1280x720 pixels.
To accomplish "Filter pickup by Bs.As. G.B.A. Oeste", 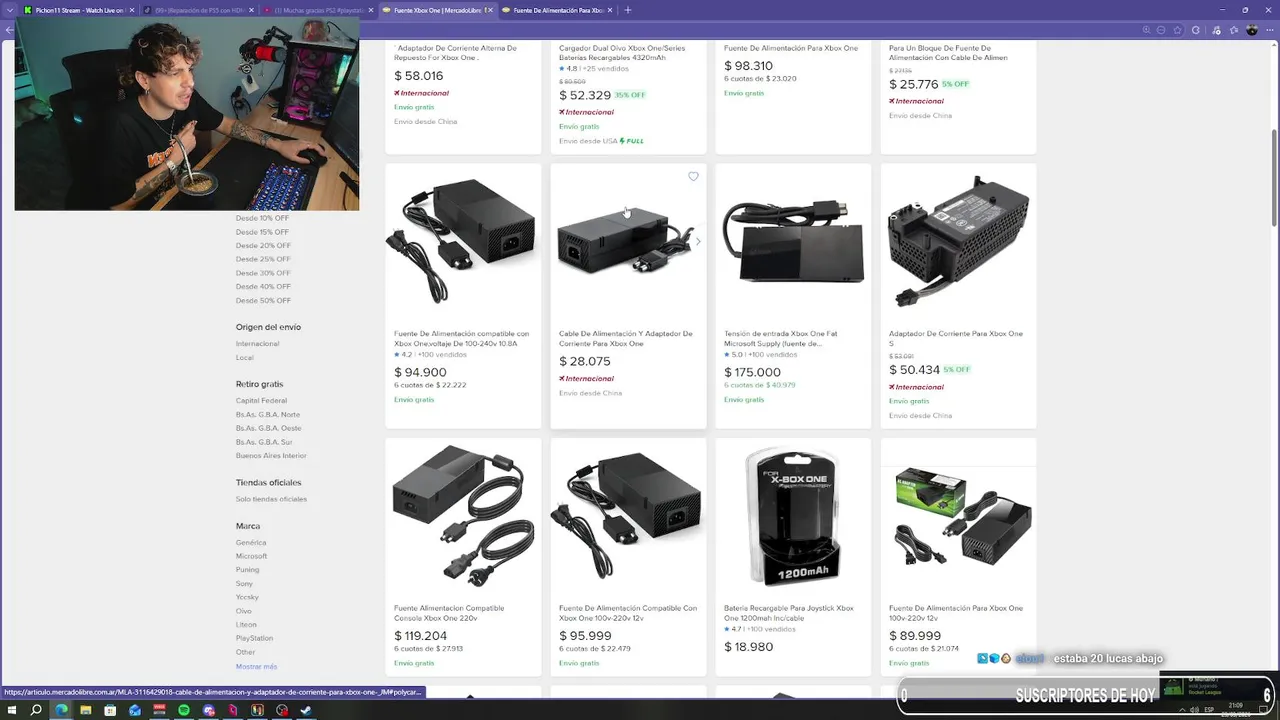I will pos(268,428).
